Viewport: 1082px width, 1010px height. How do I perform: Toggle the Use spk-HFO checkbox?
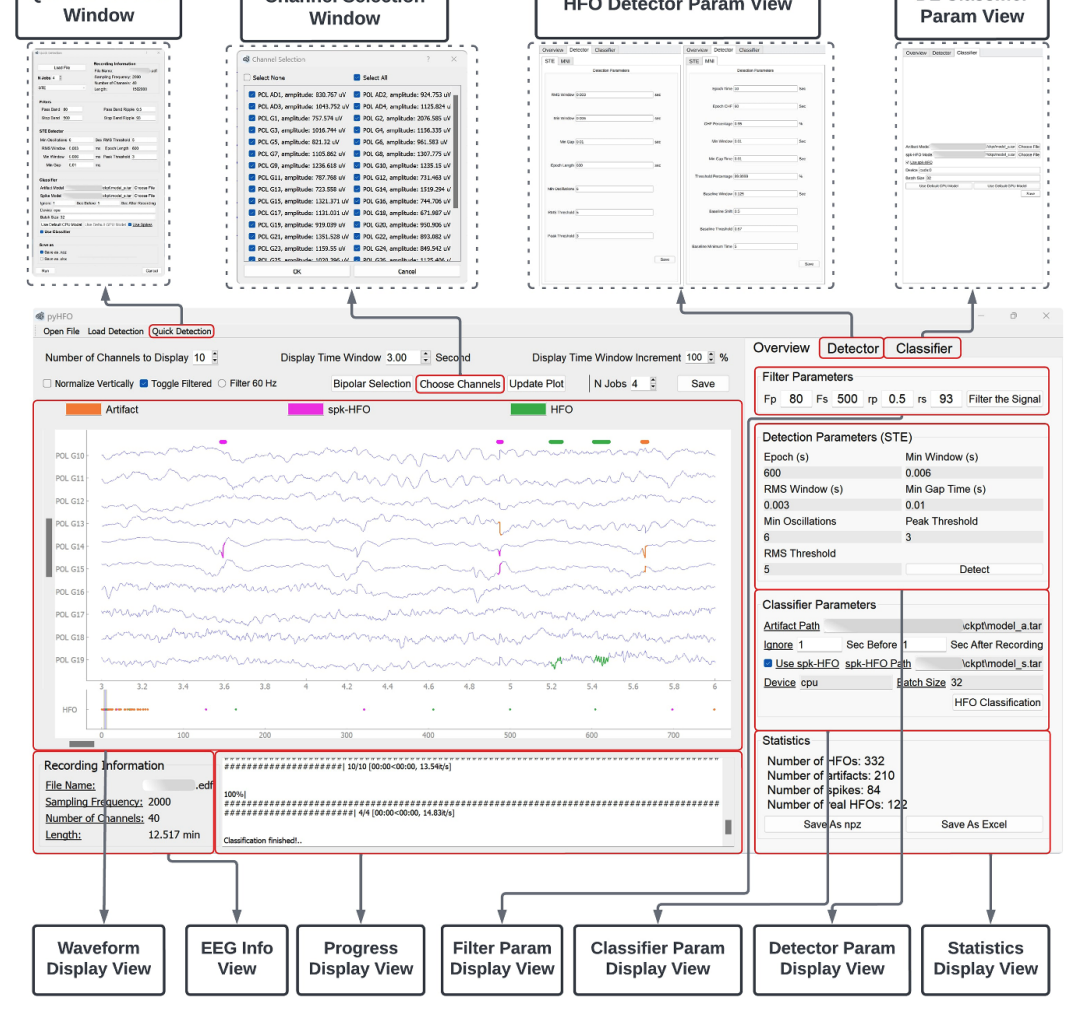(768, 663)
